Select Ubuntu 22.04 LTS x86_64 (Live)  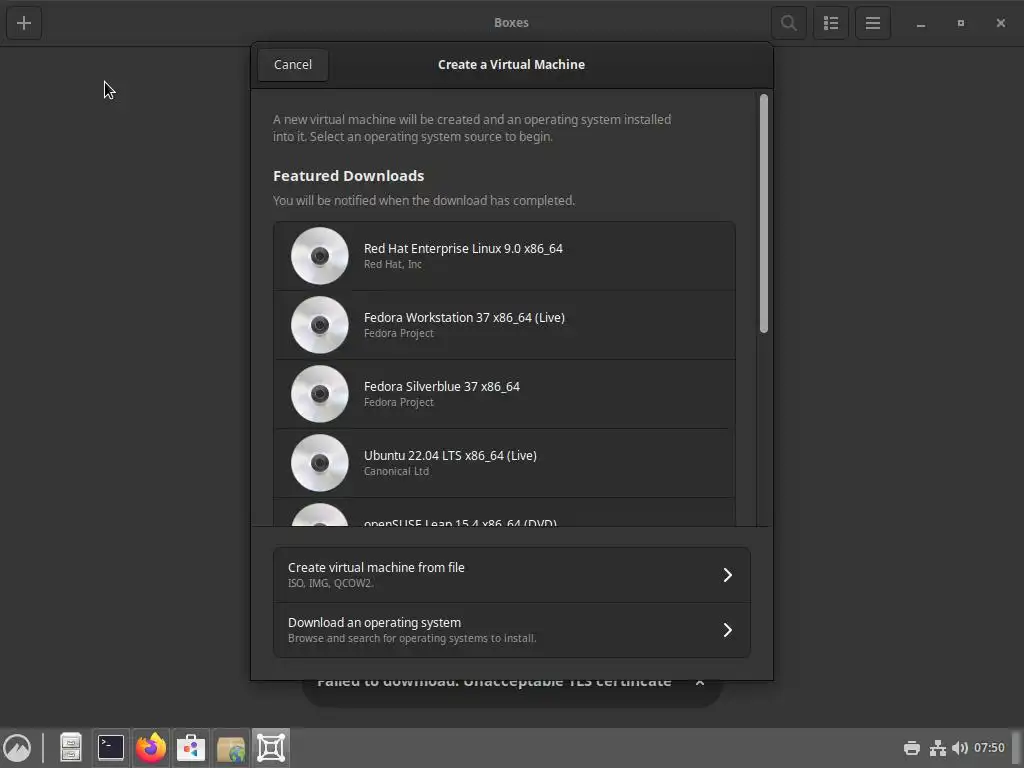tap(504, 463)
